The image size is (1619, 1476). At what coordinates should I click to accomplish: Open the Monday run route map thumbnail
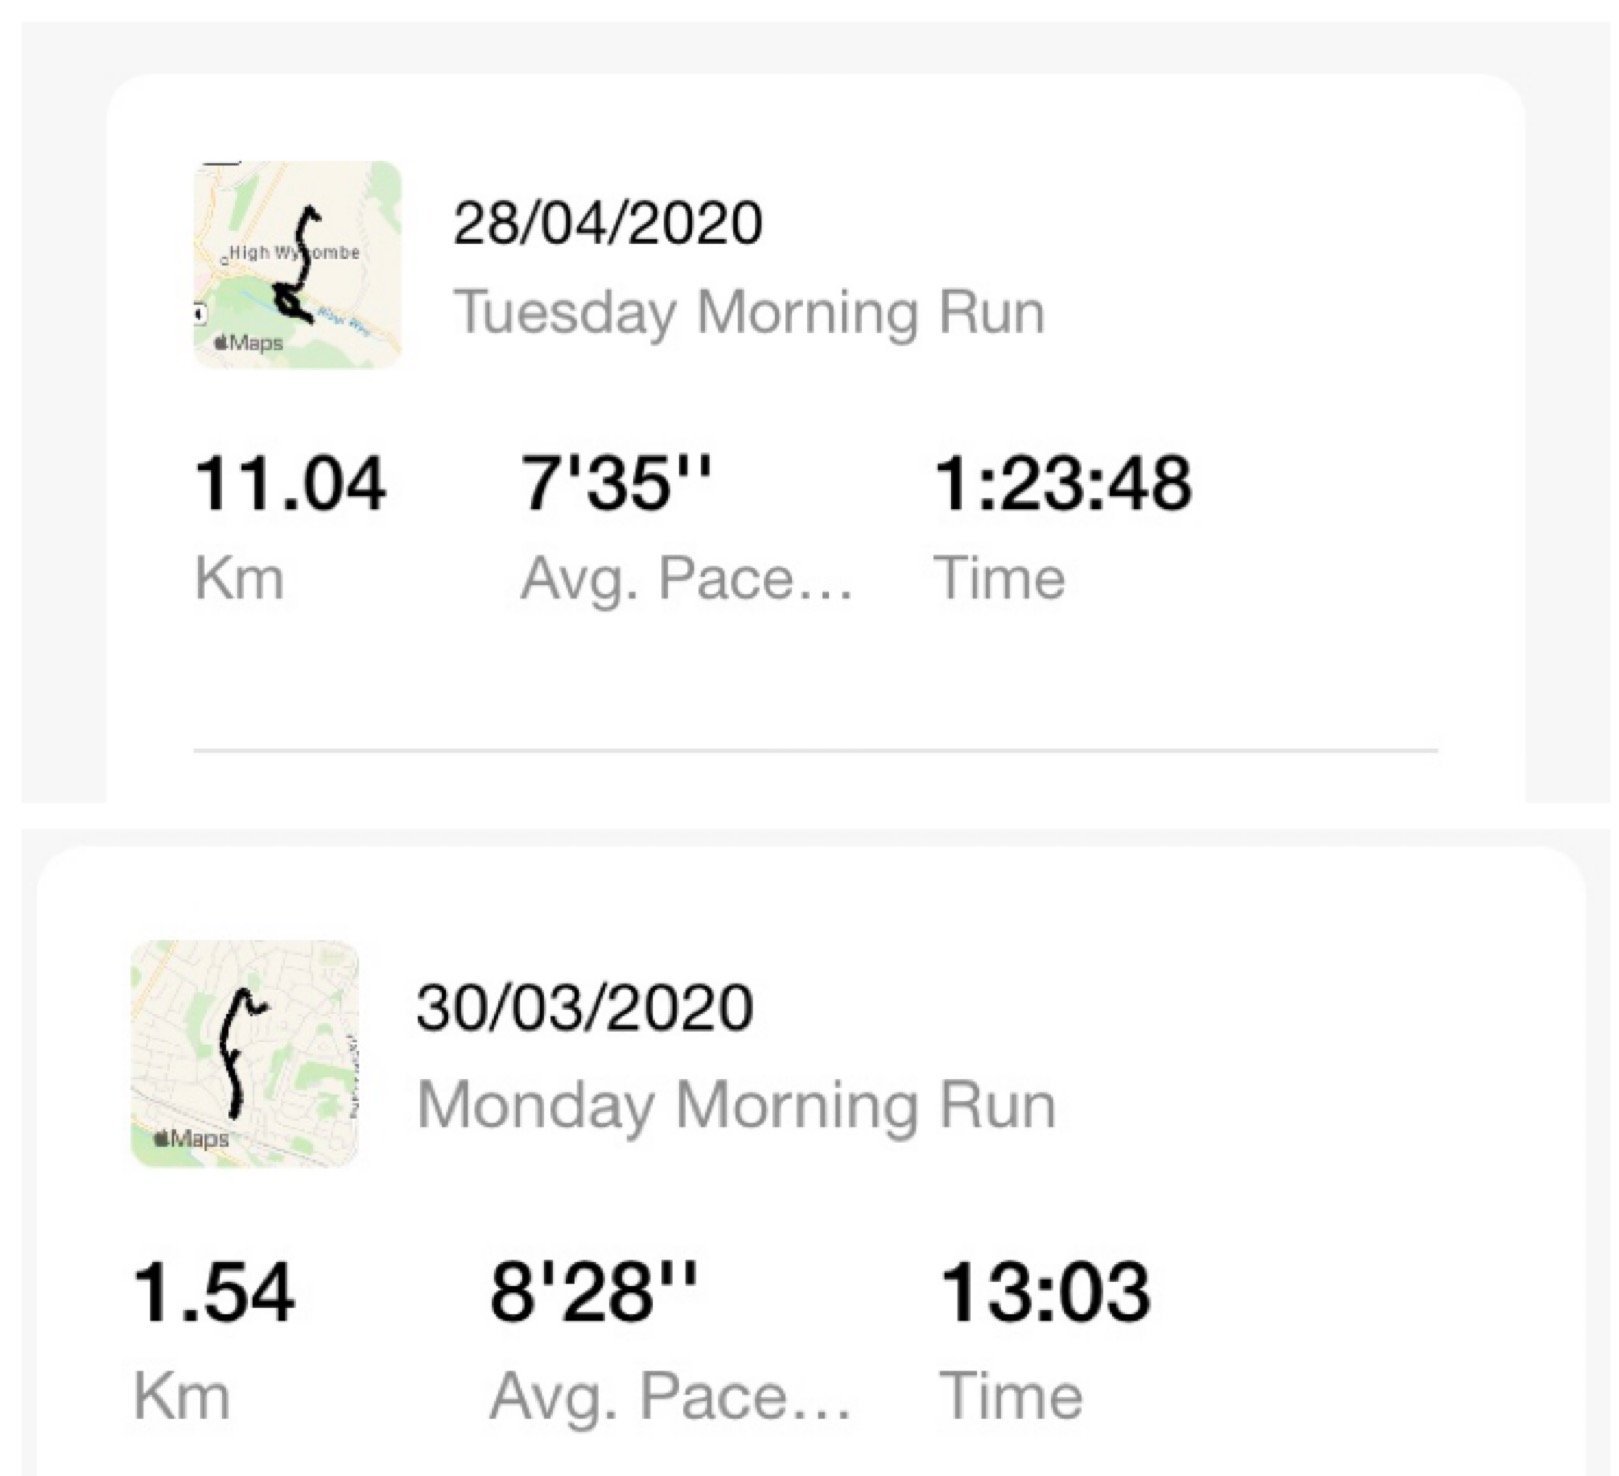244,1052
